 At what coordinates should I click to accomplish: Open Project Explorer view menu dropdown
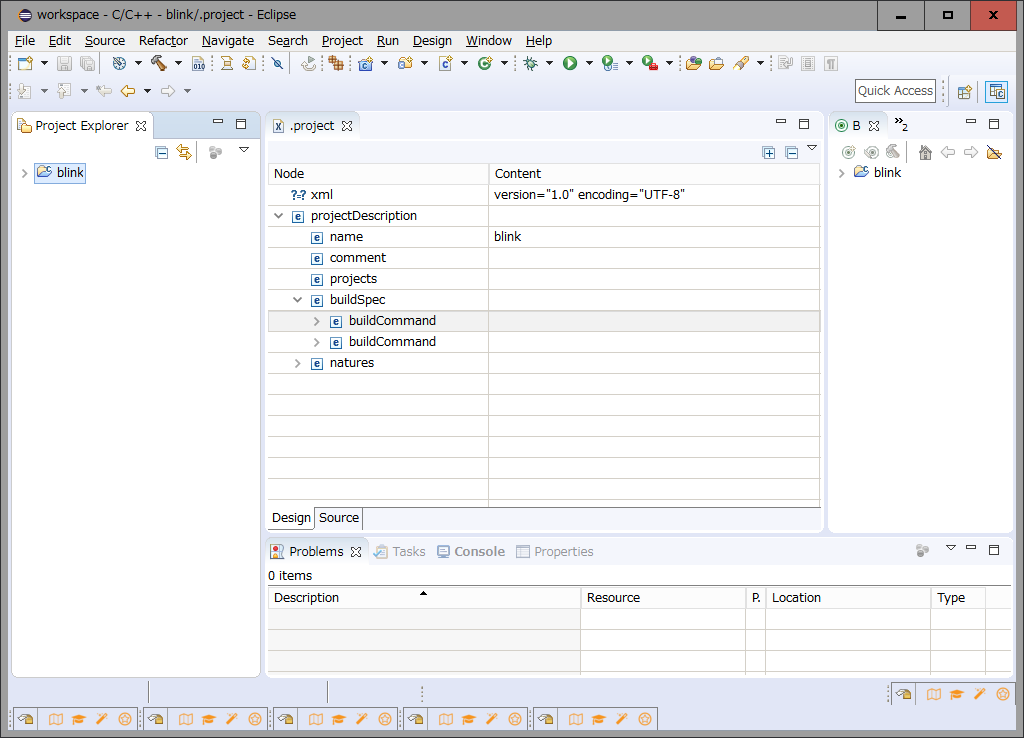(244, 150)
